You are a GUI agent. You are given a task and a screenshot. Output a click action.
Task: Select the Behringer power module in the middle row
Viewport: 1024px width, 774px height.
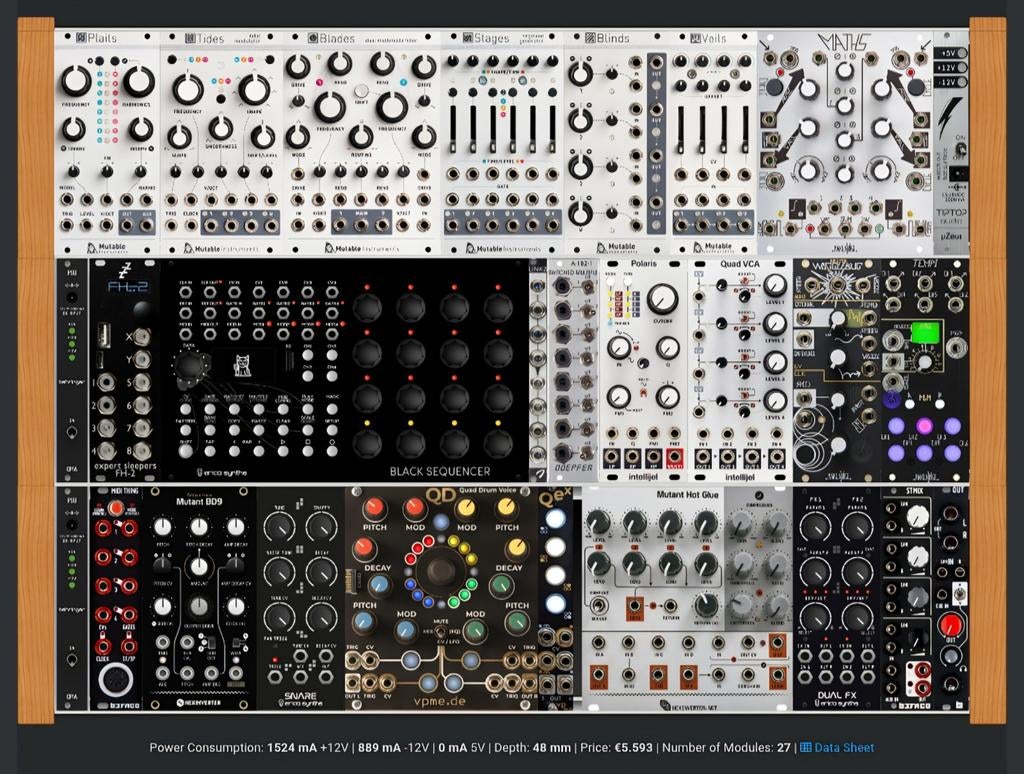click(72, 370)
